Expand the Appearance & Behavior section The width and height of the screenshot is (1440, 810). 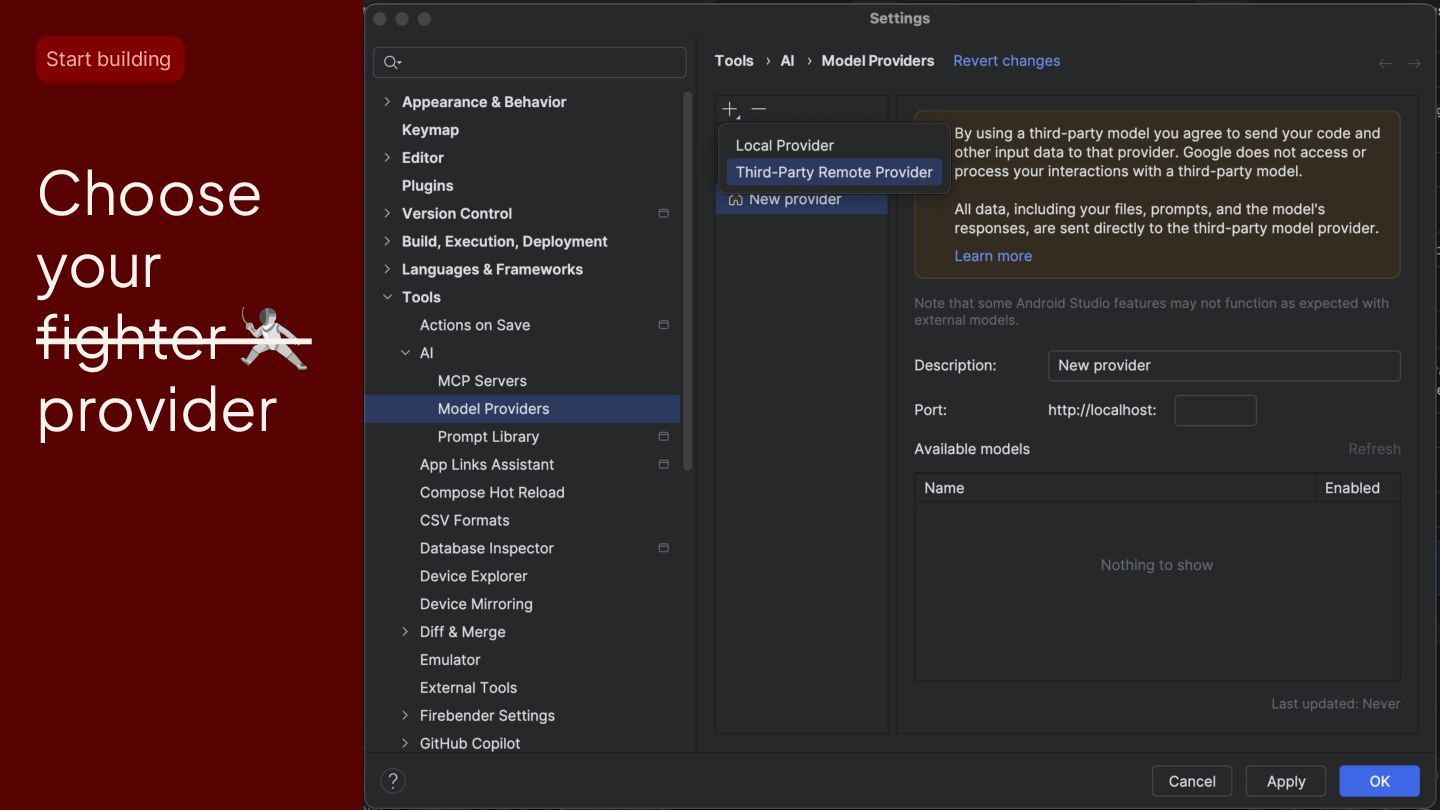(388, 102)
